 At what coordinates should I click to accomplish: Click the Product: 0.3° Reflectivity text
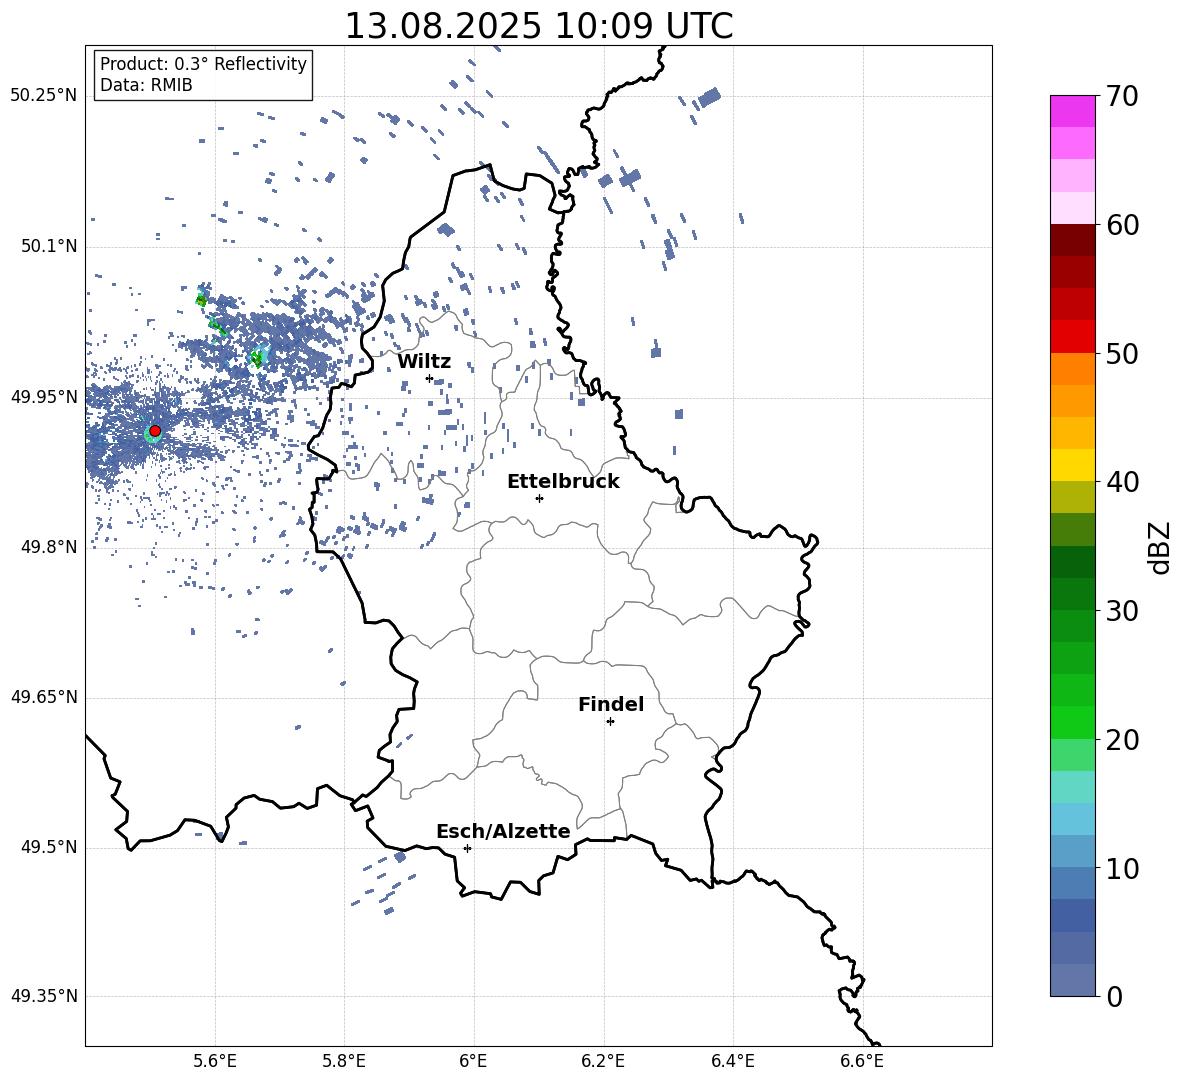(x=203, y=64)
